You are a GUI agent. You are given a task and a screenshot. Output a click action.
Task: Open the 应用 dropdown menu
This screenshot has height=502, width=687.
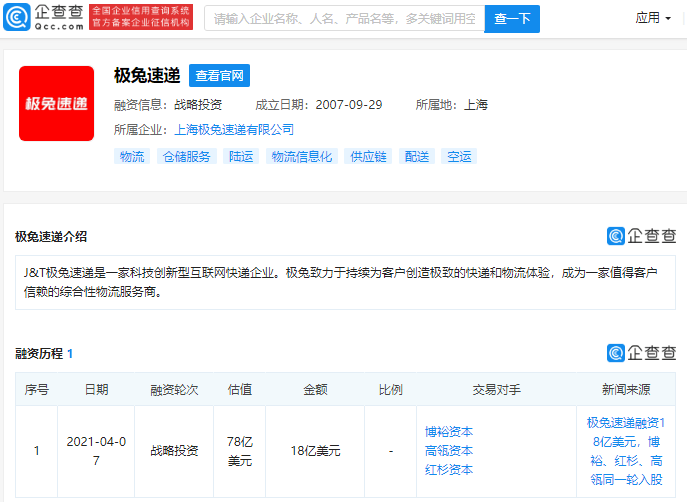pos(653,18)
